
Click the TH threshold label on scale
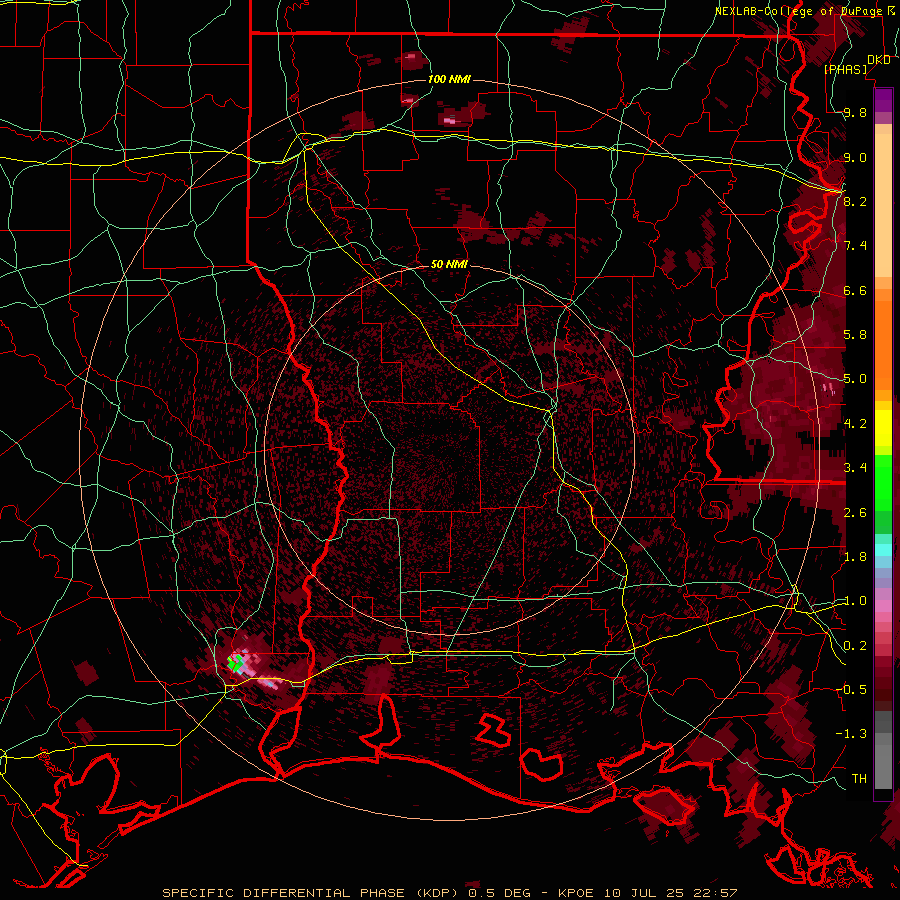point(859,778)
